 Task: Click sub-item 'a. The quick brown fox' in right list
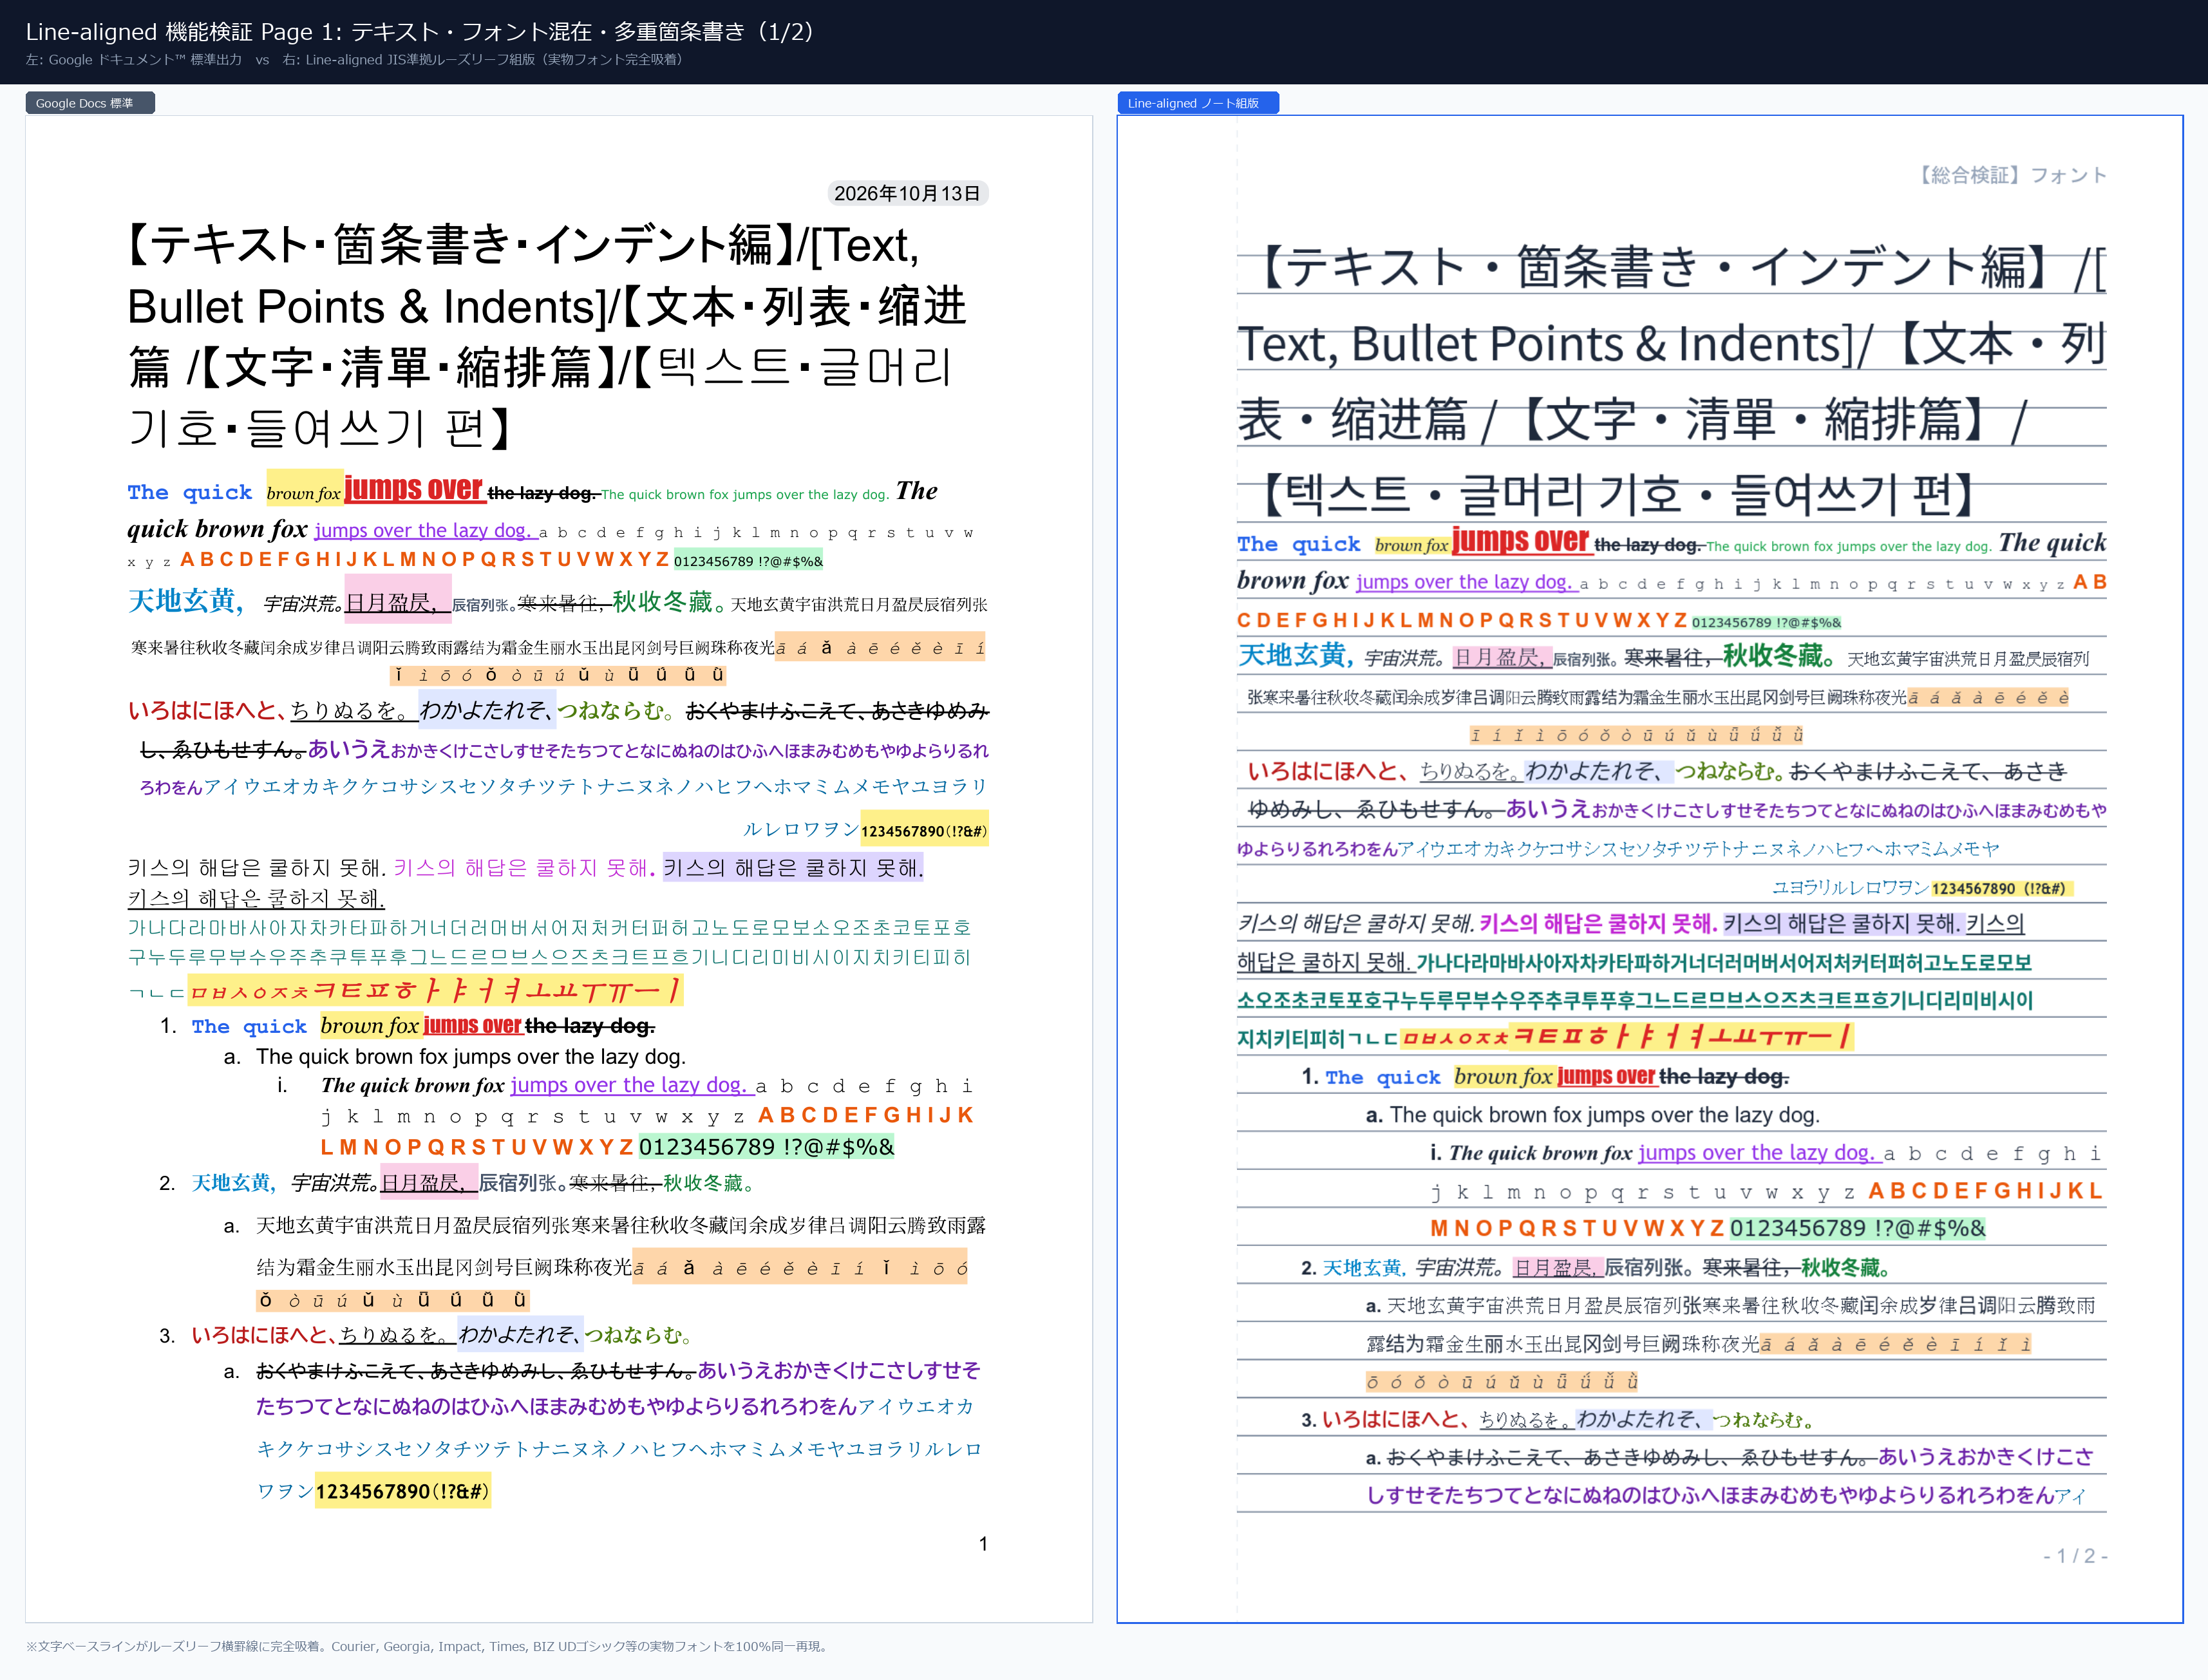(x=1593, y=1115)
